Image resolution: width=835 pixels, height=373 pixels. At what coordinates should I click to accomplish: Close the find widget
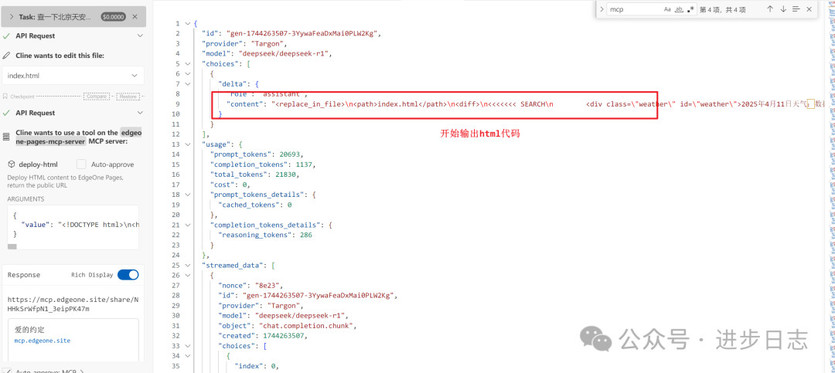pyautogui.click(x=809, y=9)
